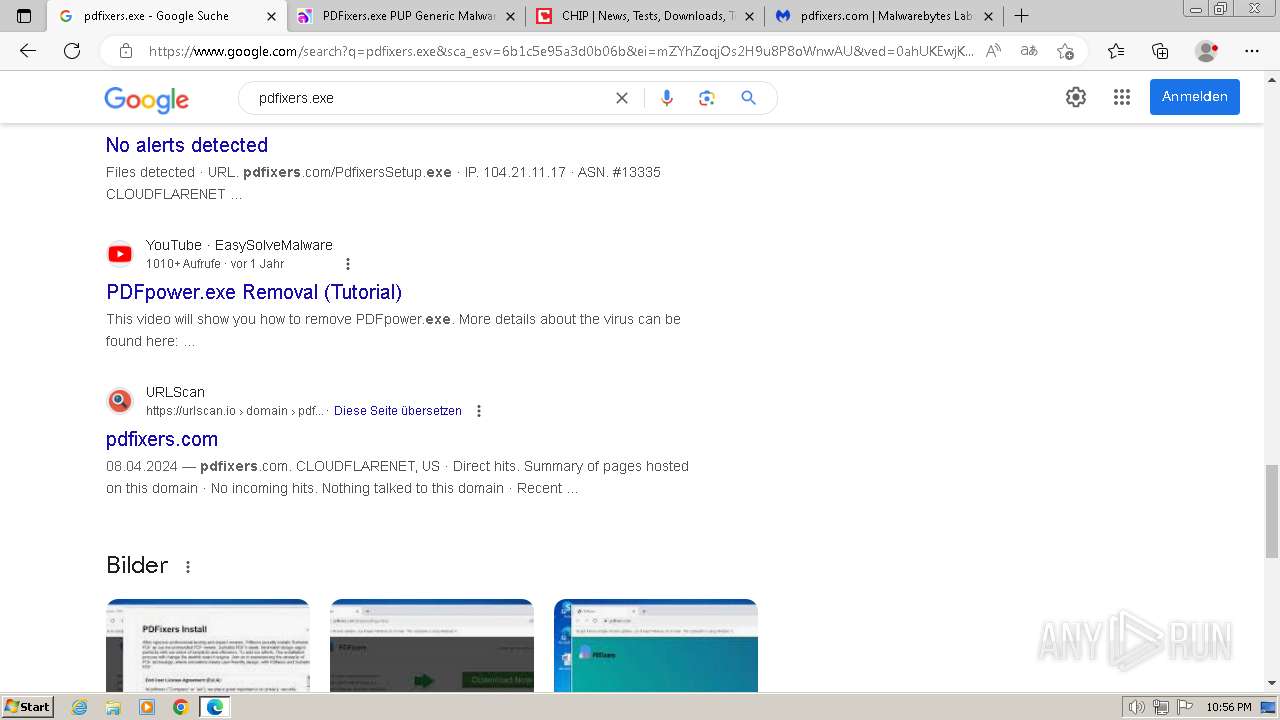The width and height of the screenshot is (1280, 720).
Task: Open PDFpower.exe Removal (Tutorial) link
Action: coord(254,292)
